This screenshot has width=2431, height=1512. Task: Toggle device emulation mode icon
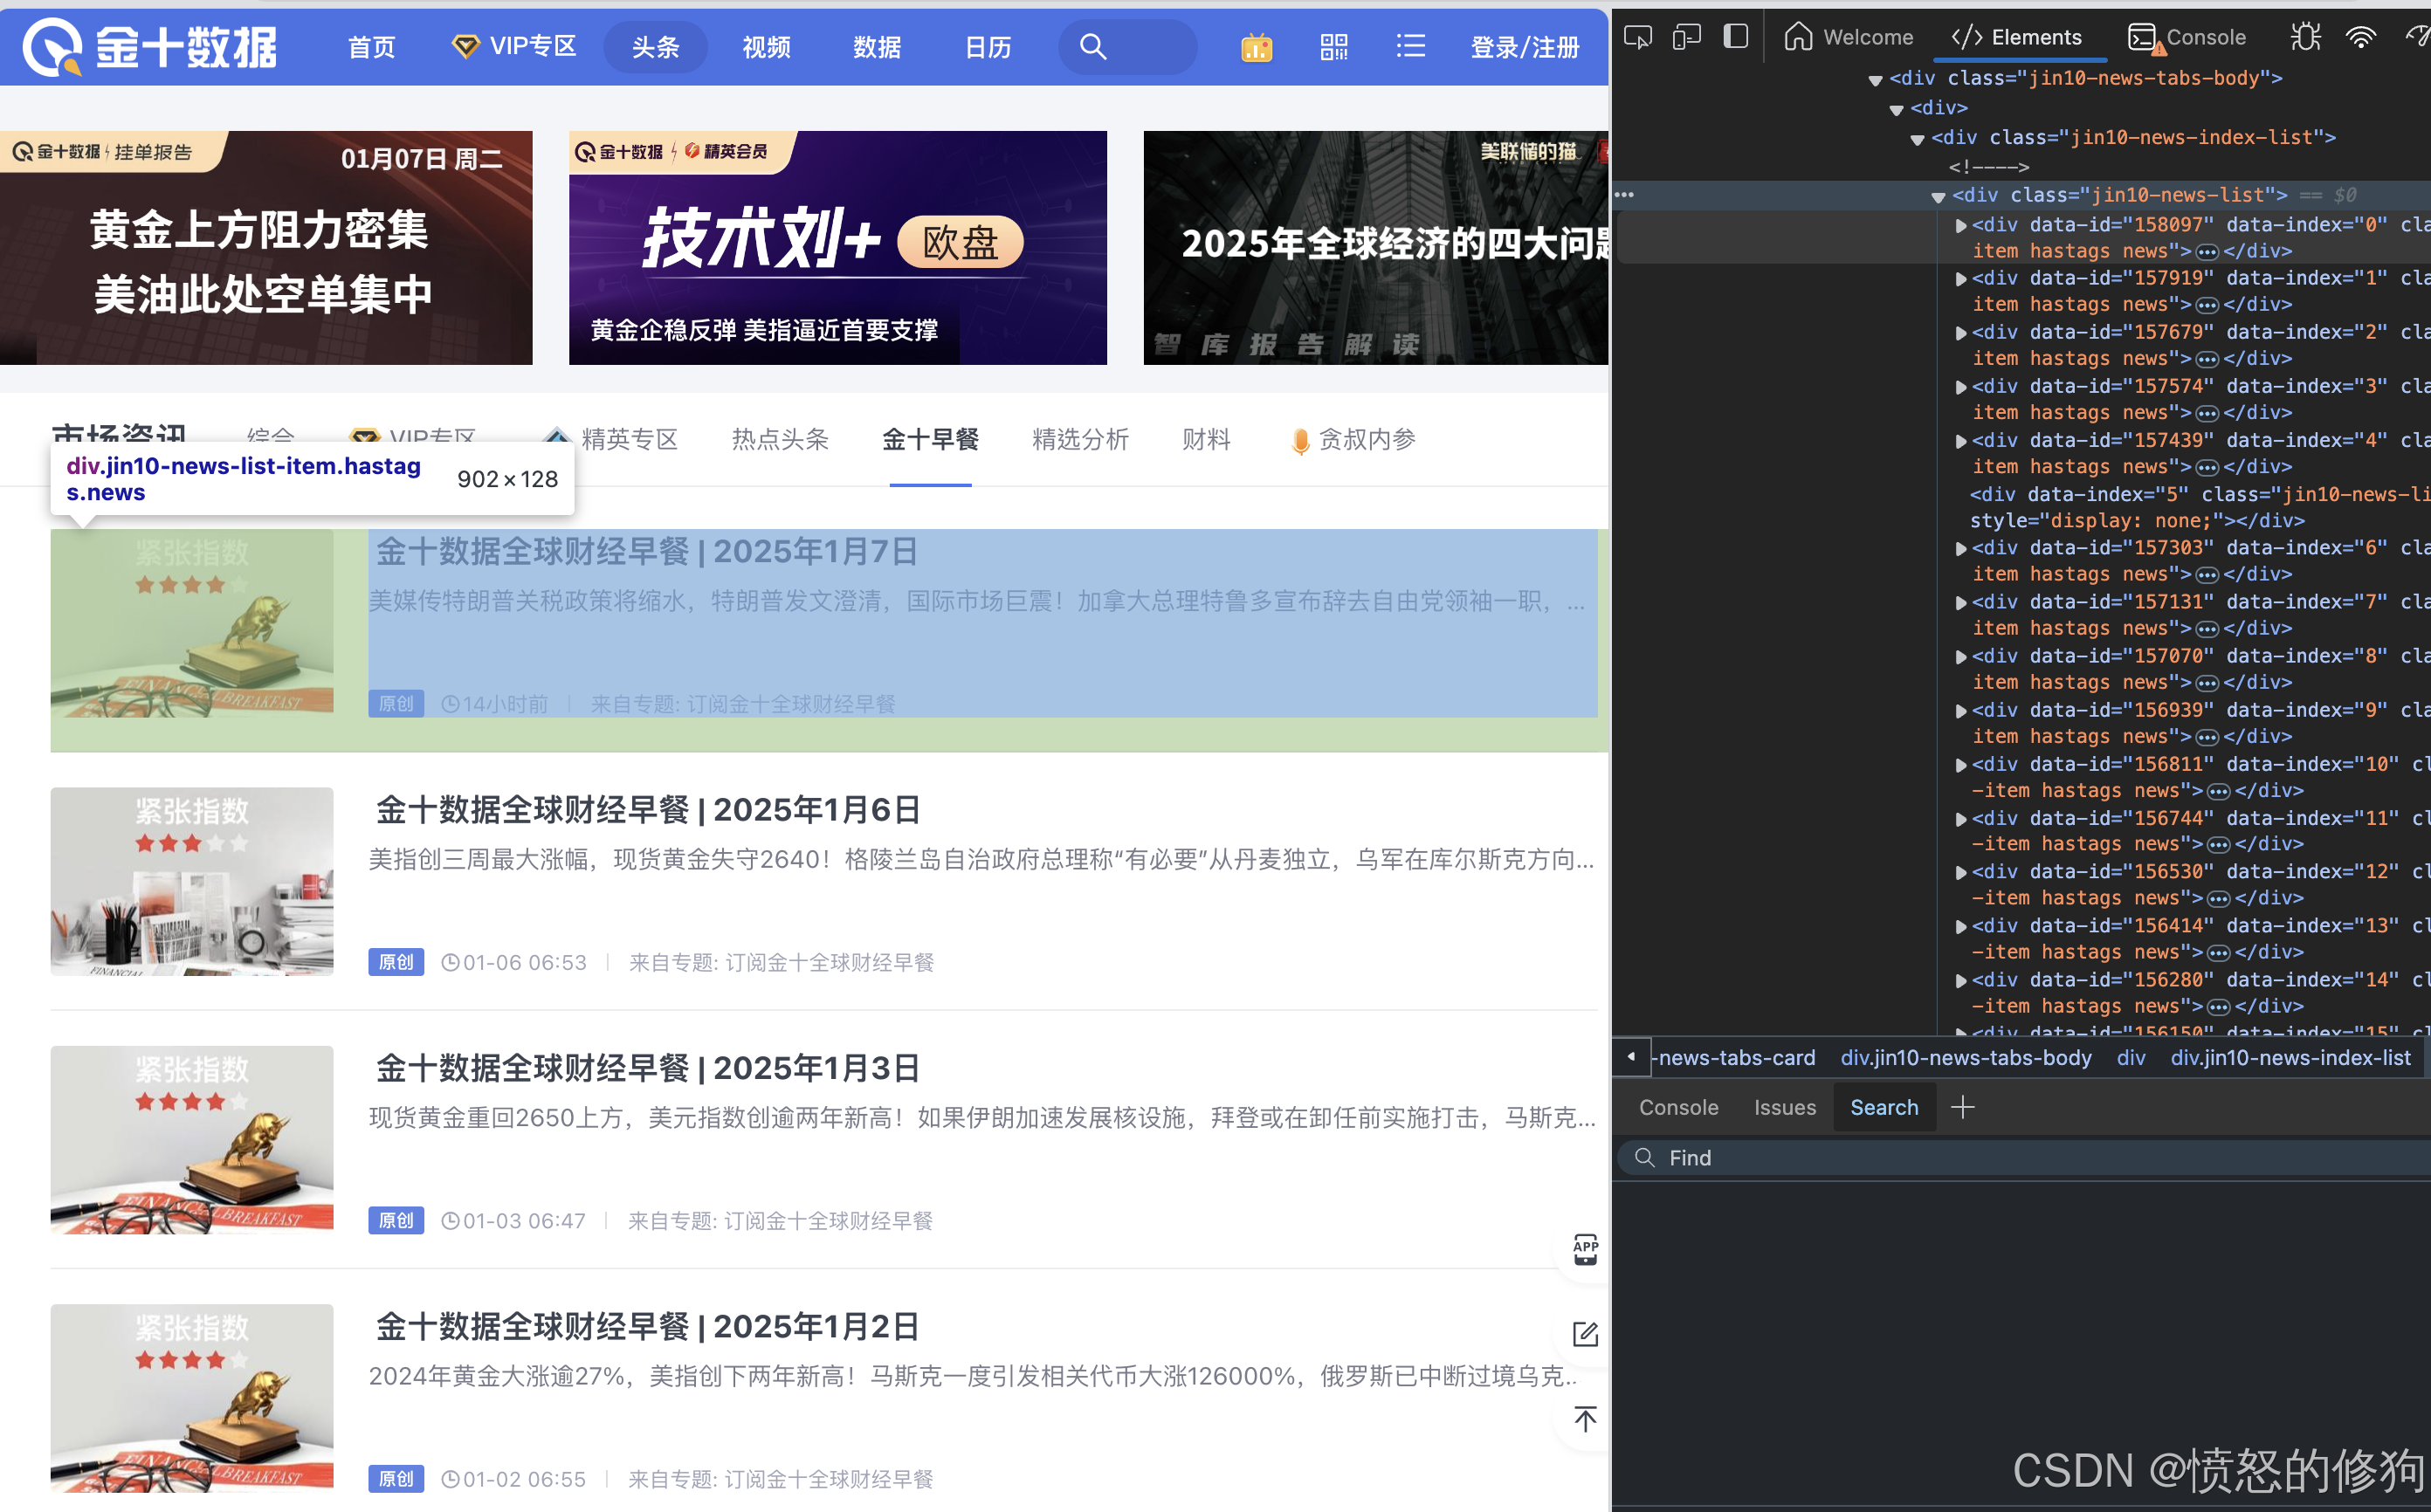[x=1686, y=38]
